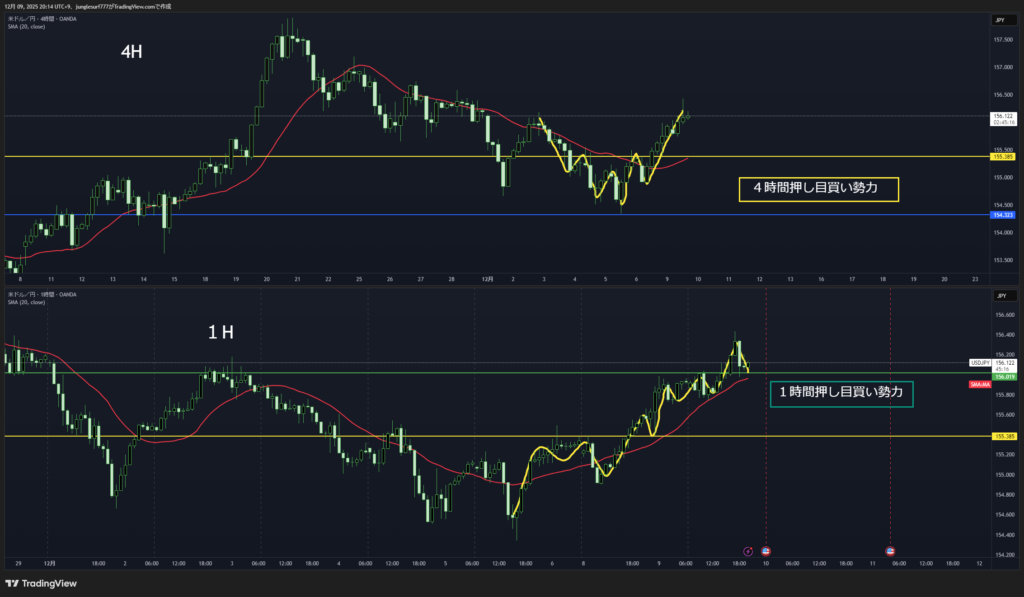Click the 156.122 current price label on the 4H axis

(1003, 117)
